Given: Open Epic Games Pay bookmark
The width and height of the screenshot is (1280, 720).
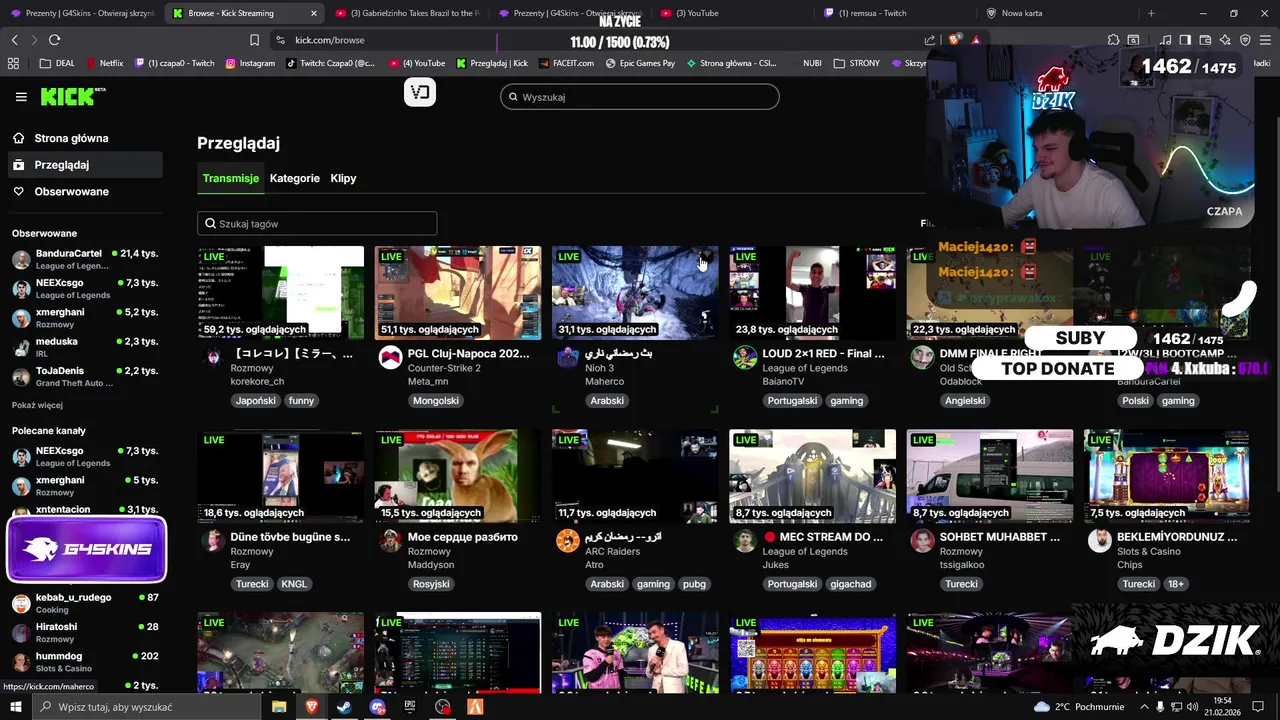Looking at the screenshot, I should tap(640, 63).
